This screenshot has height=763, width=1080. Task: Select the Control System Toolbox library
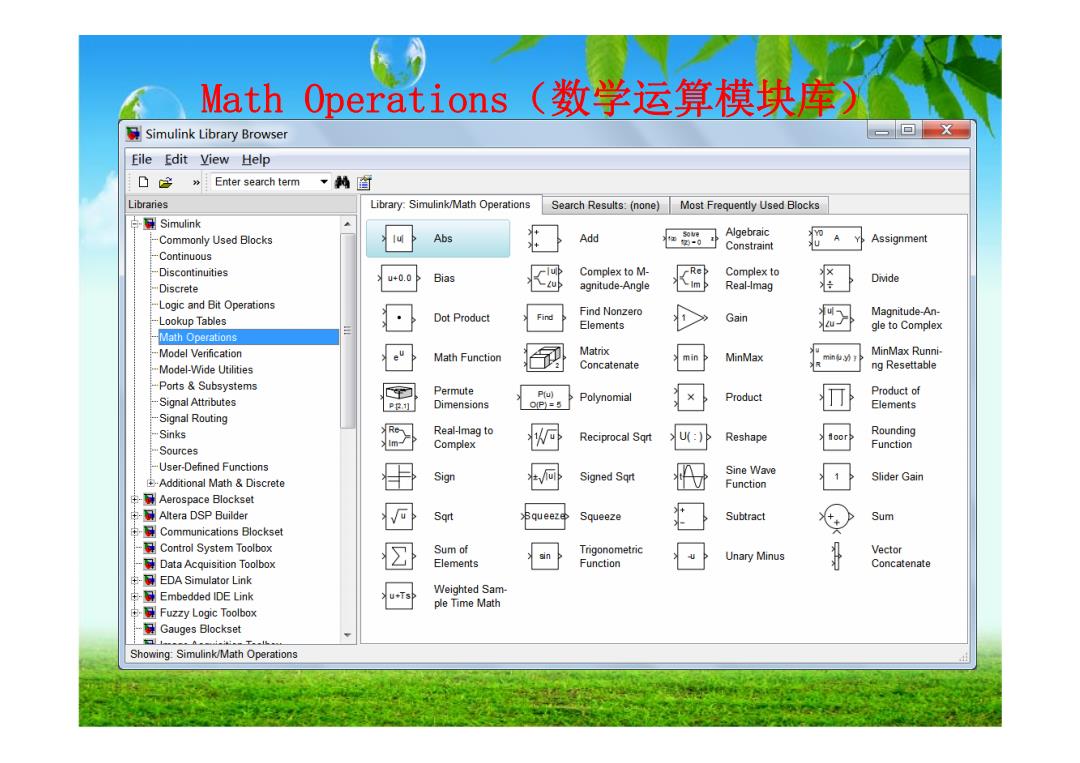216,548
